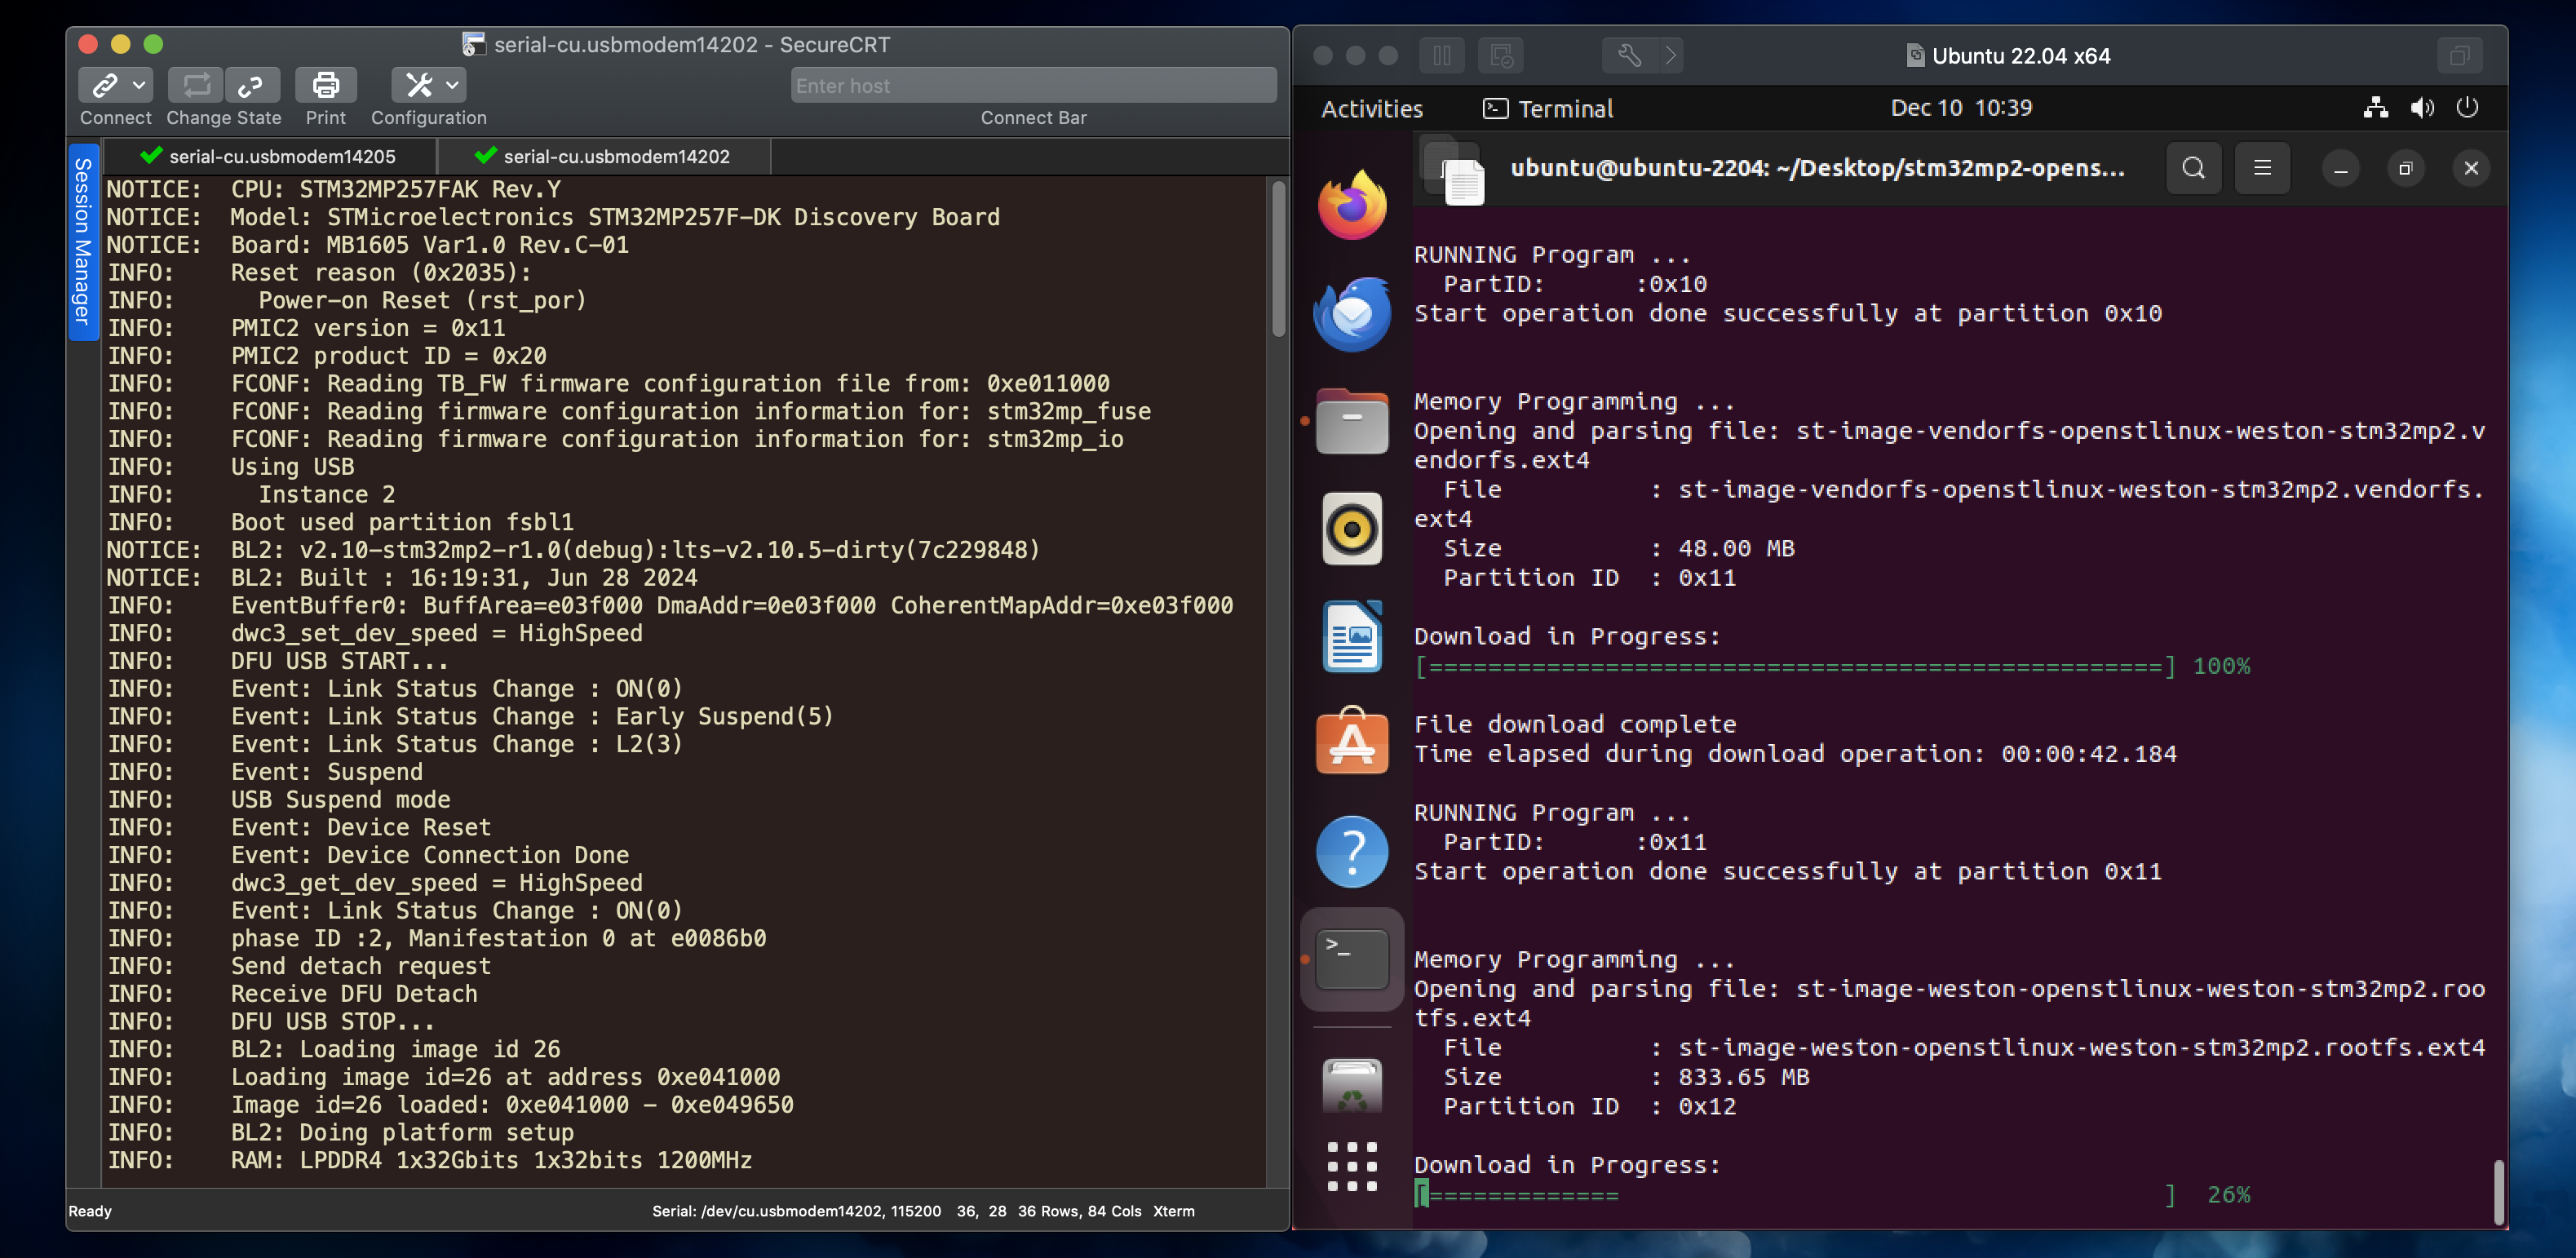The image size is (2576, 1258).
Task: Click the Enter host field
Action: 1033,85
